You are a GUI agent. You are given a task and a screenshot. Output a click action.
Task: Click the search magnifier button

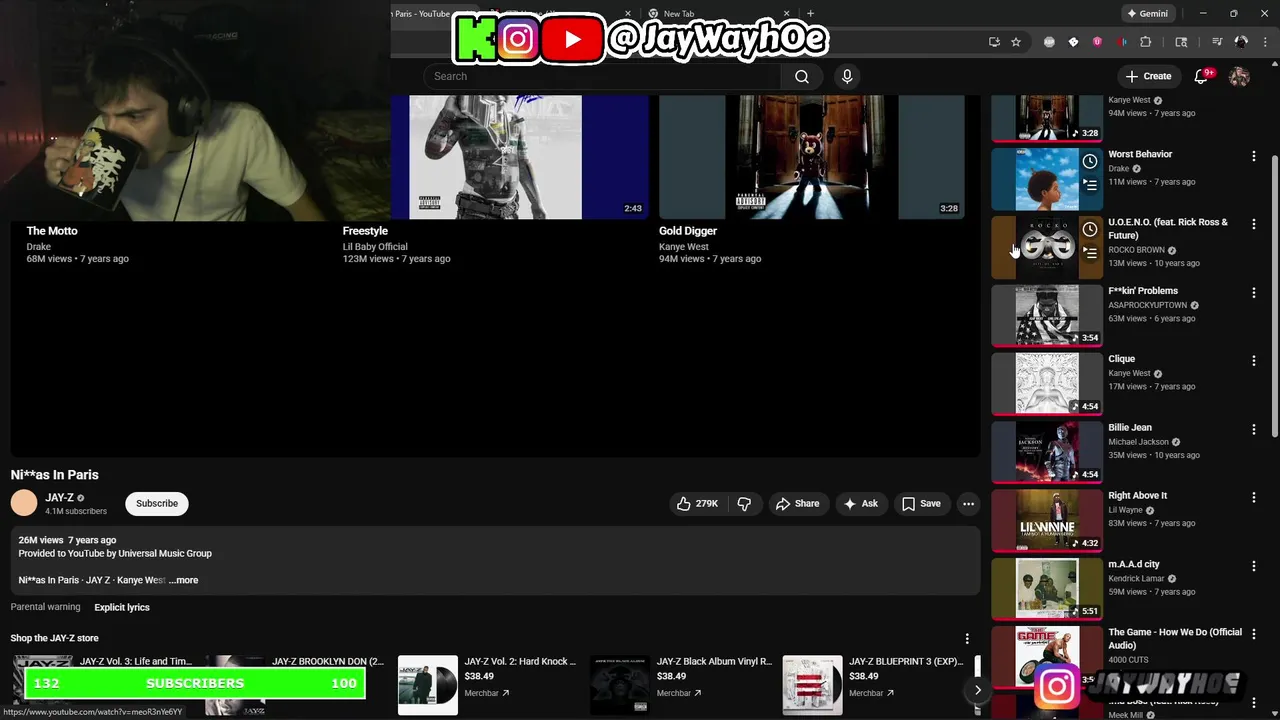802,76
